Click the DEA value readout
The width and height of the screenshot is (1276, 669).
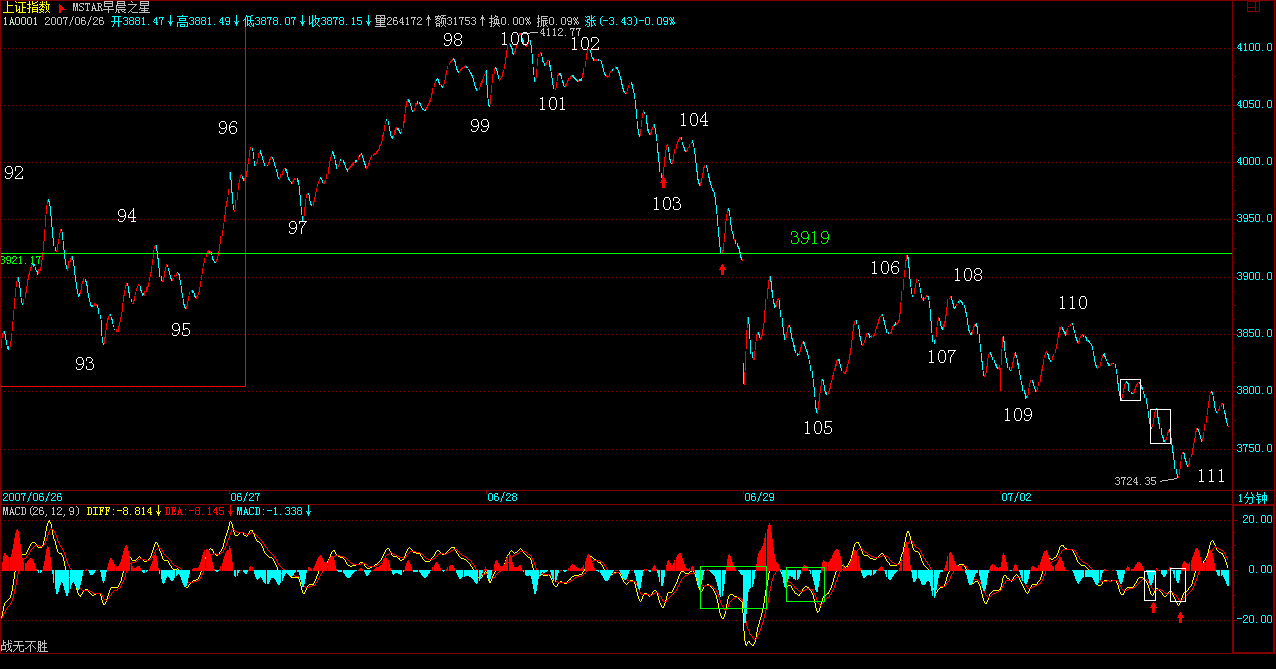(x=203, y=511)
